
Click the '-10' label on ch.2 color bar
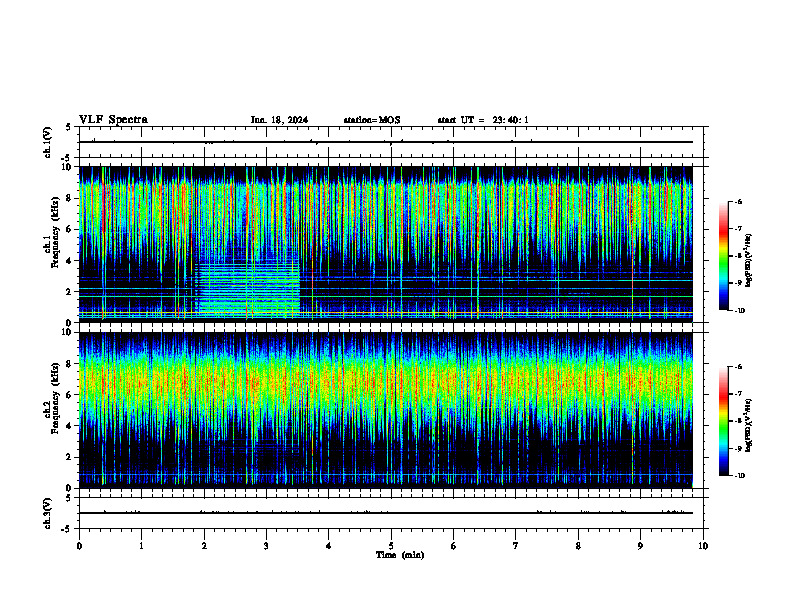(739, 476)
